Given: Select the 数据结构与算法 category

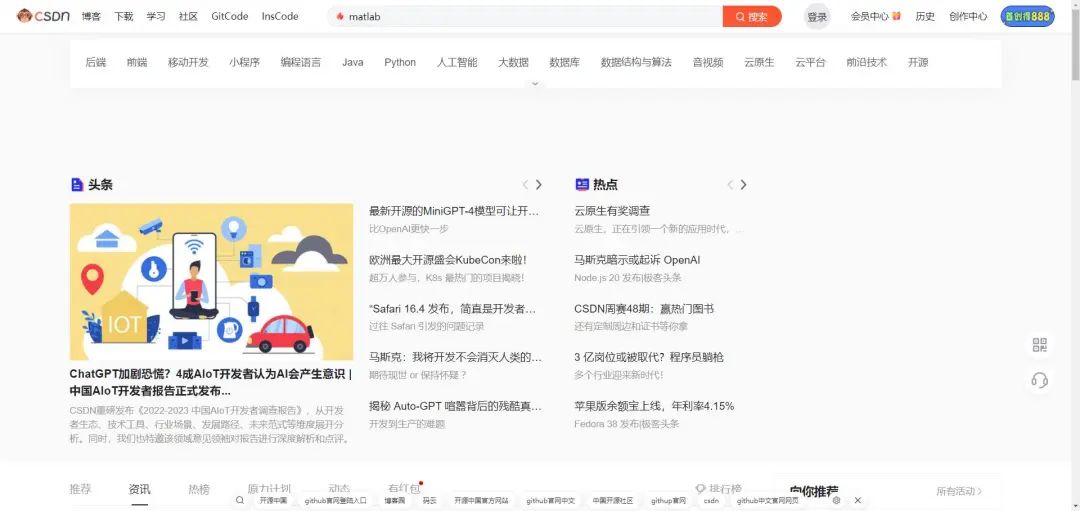Looking at the screenshot, I should [x=636, y=62].
